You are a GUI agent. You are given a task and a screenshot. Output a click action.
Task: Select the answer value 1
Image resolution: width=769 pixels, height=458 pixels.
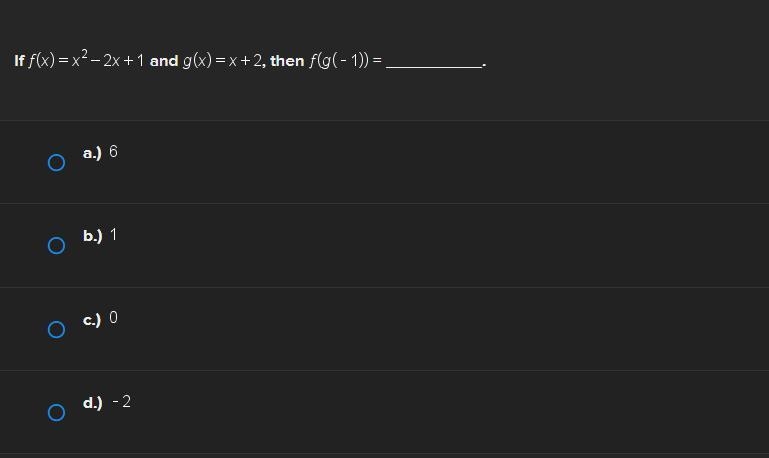(x=114, y=235)
